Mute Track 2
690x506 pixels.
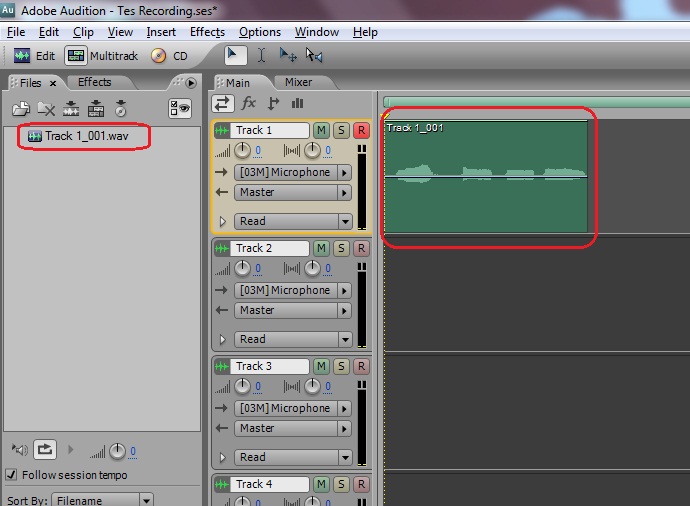pyautogui.click(x=321, y=248)
